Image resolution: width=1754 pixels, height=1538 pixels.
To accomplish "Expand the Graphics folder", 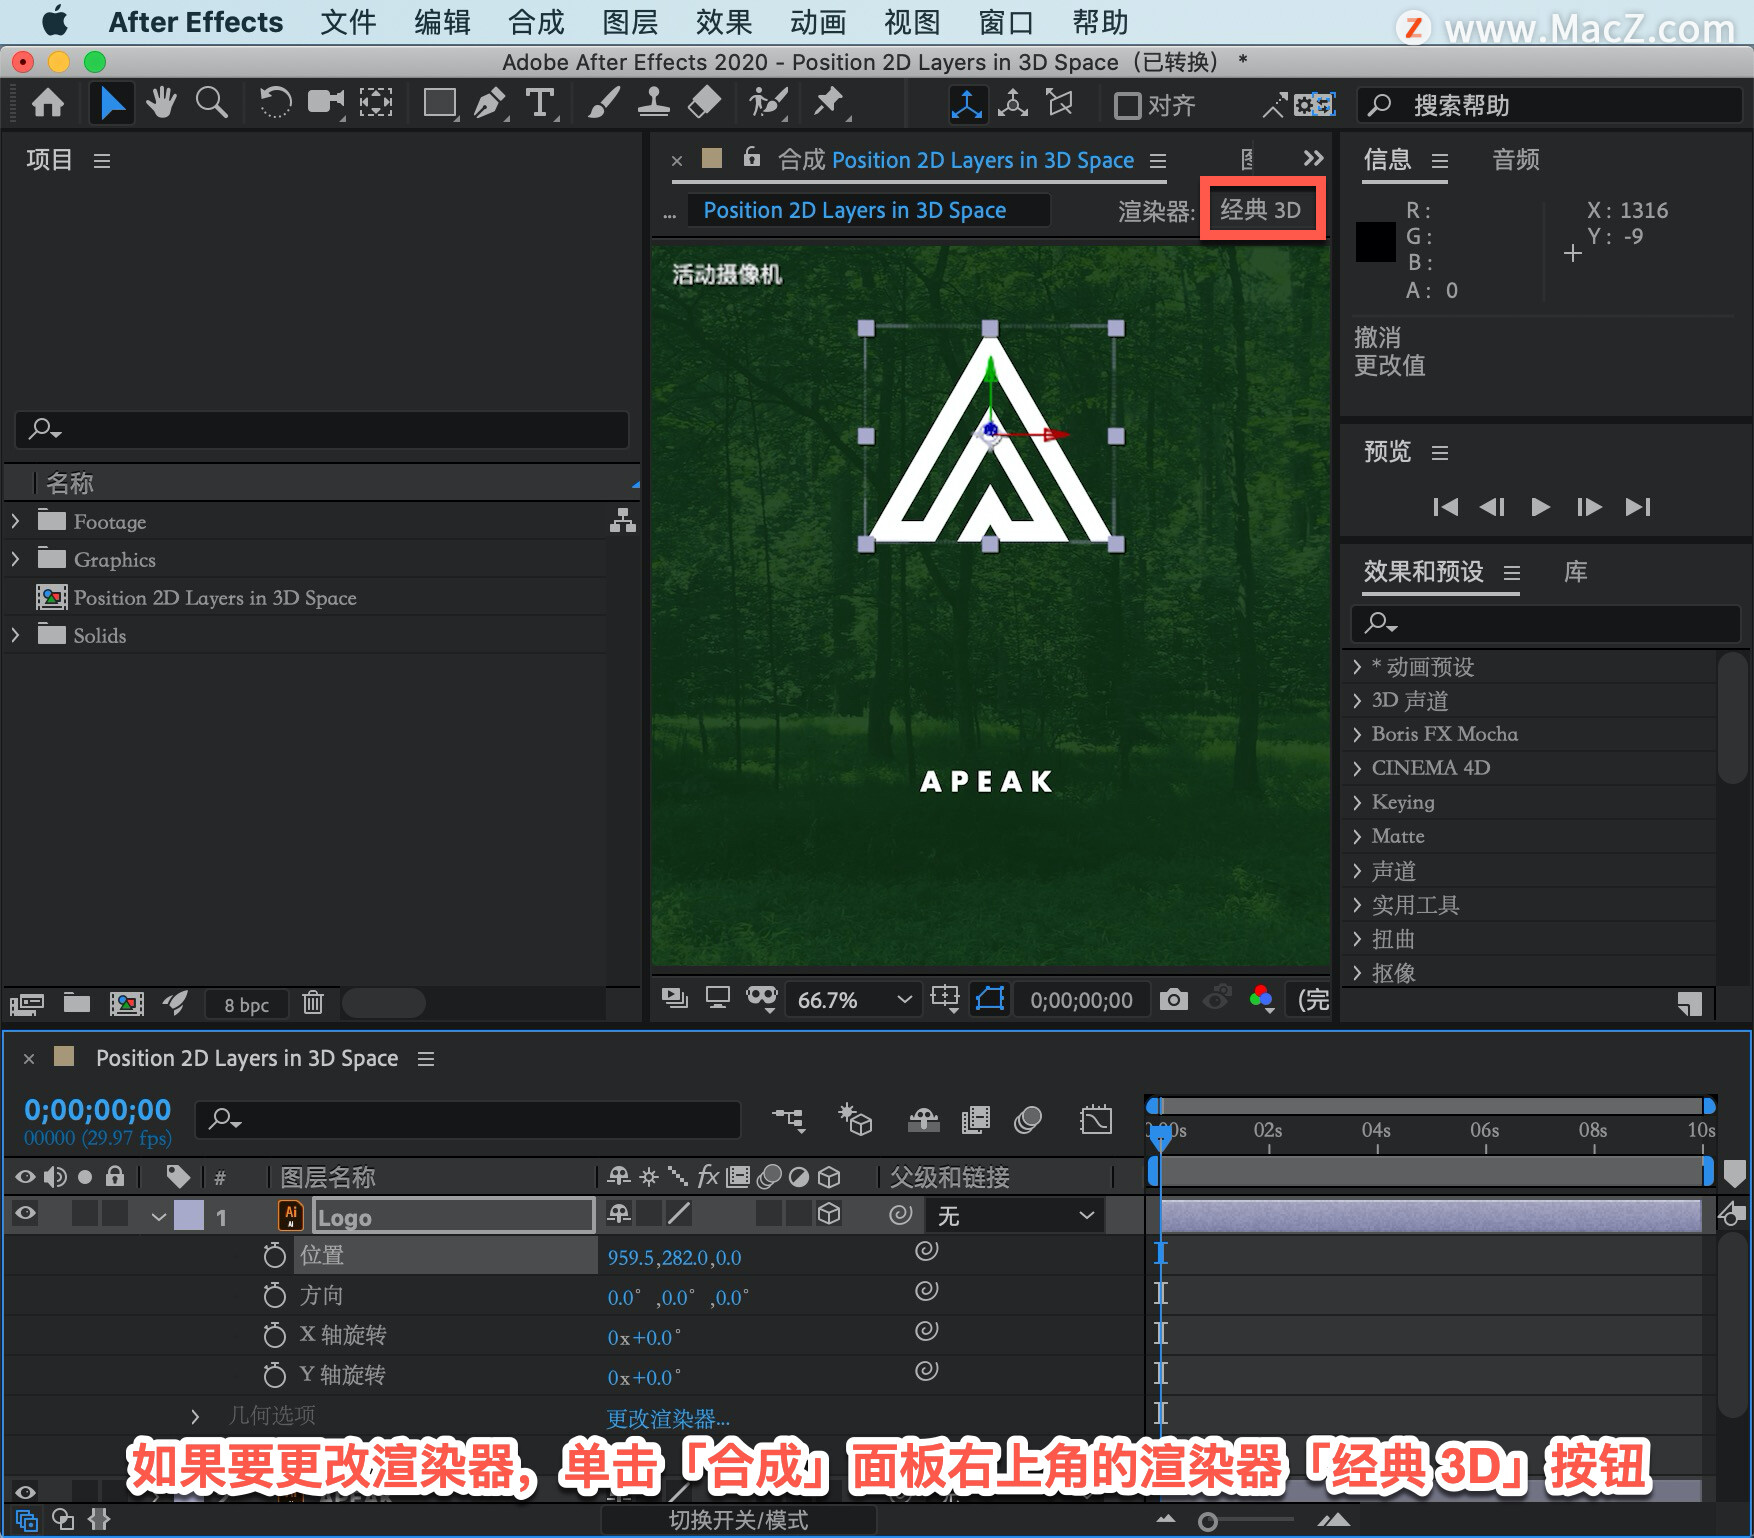I will pos(16,559).
